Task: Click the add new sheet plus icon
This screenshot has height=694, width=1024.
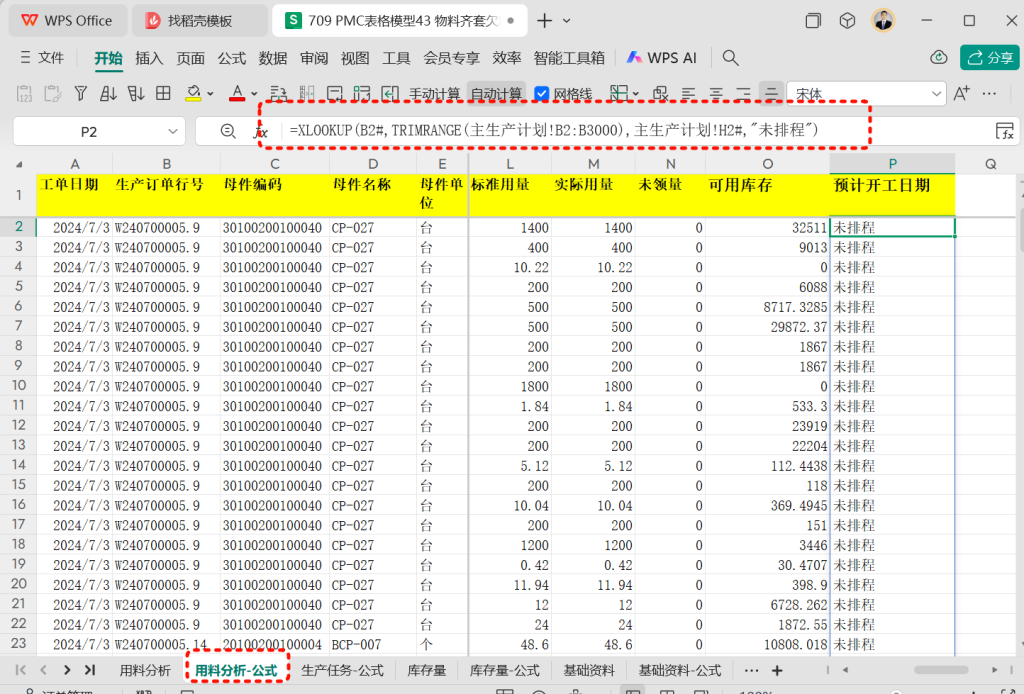Action: 777,670
